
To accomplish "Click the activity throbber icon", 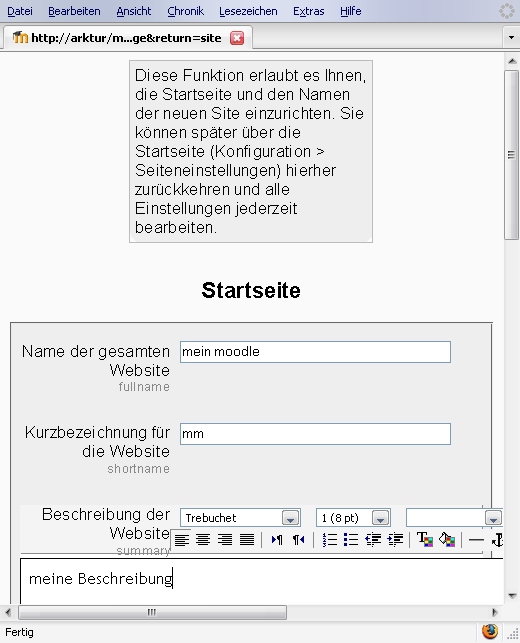I will tap(507, 11).
